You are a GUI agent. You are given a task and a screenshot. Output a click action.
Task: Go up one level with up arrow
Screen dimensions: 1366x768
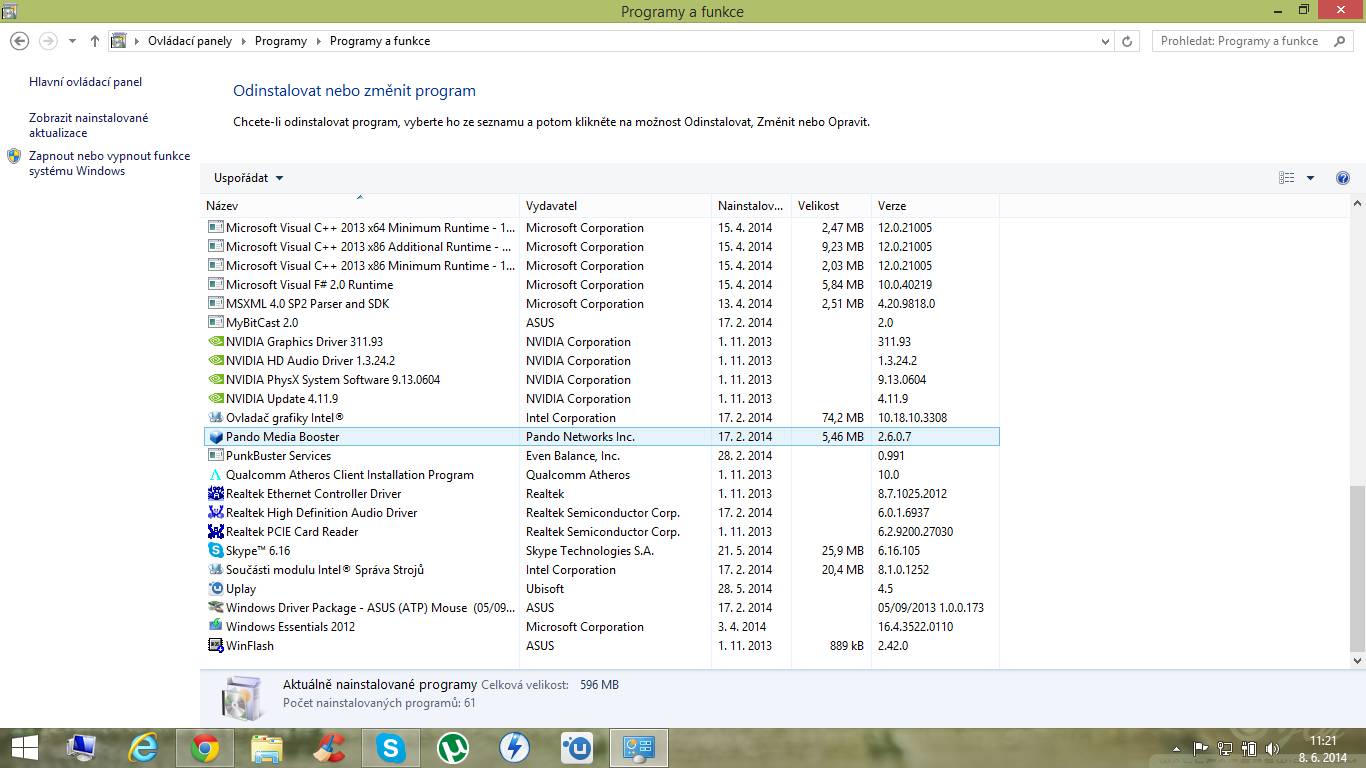95,41
